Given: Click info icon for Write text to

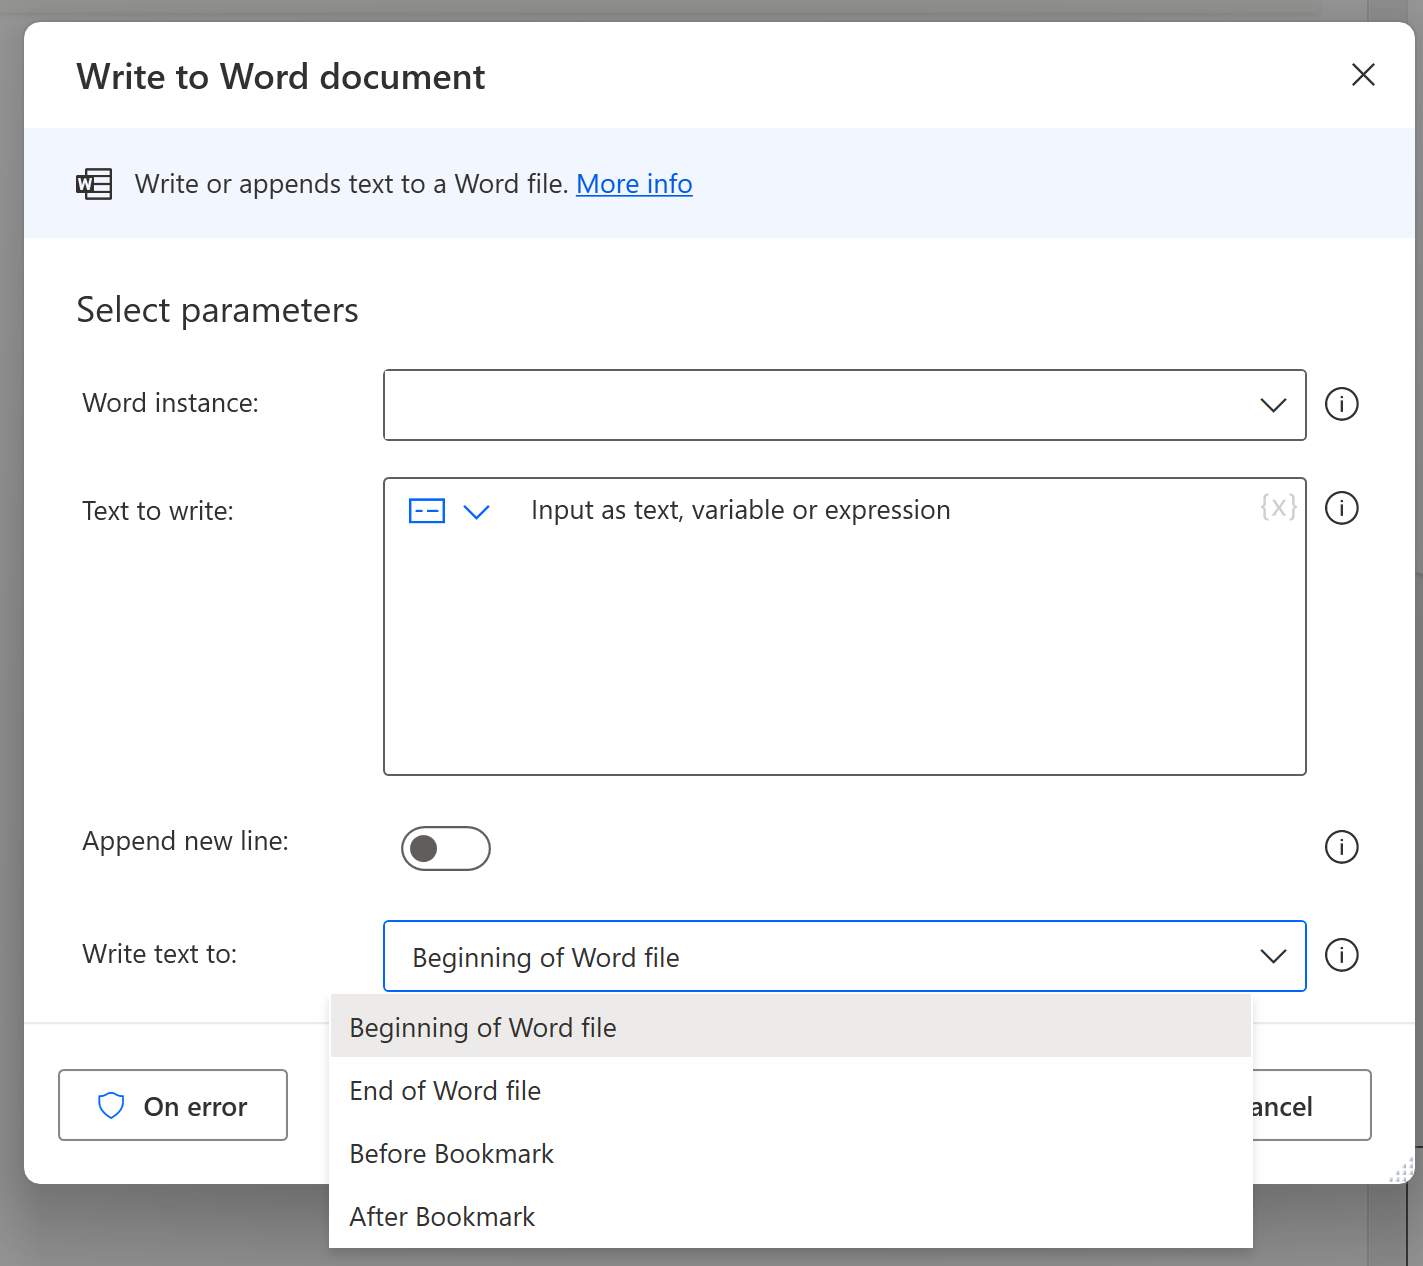Looking at the screenshot, I should pyautogui.click(x=1341, y=955).
